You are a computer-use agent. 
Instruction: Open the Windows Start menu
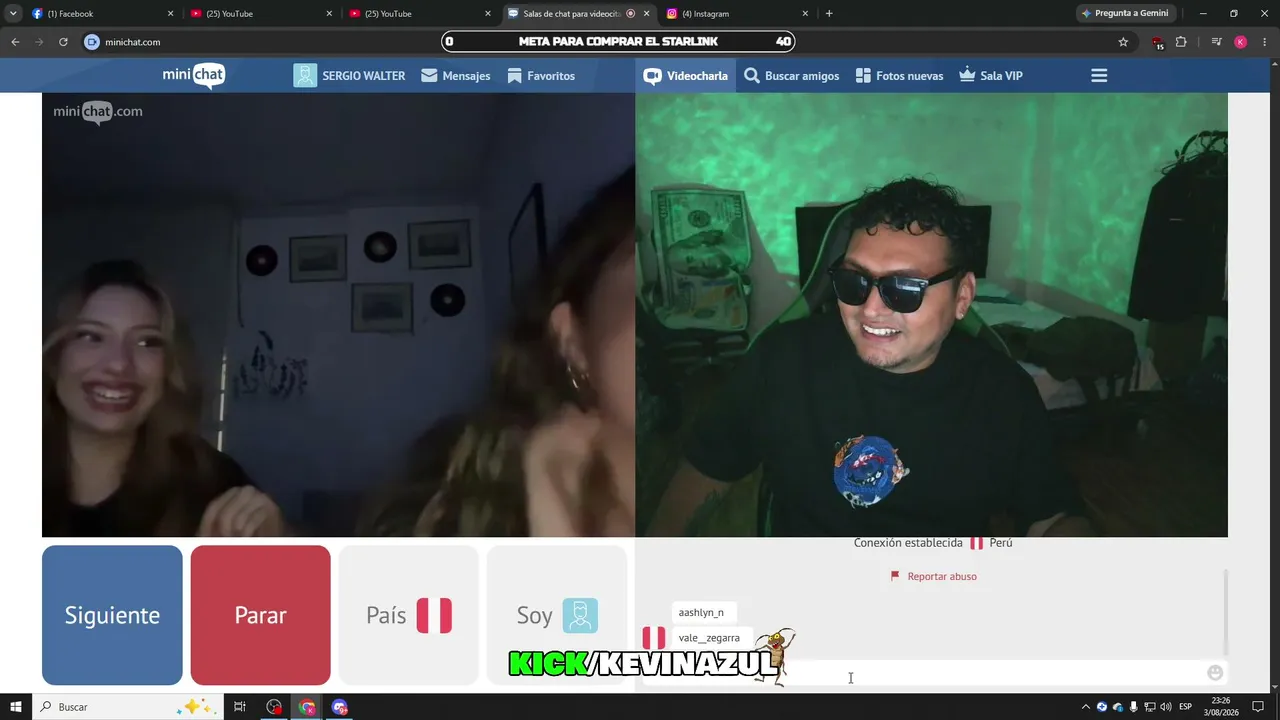point(16,707)
